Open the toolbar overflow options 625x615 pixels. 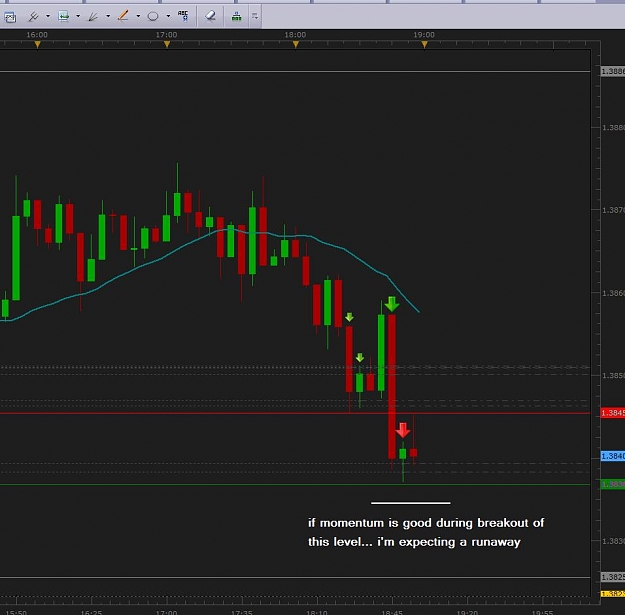255,16
